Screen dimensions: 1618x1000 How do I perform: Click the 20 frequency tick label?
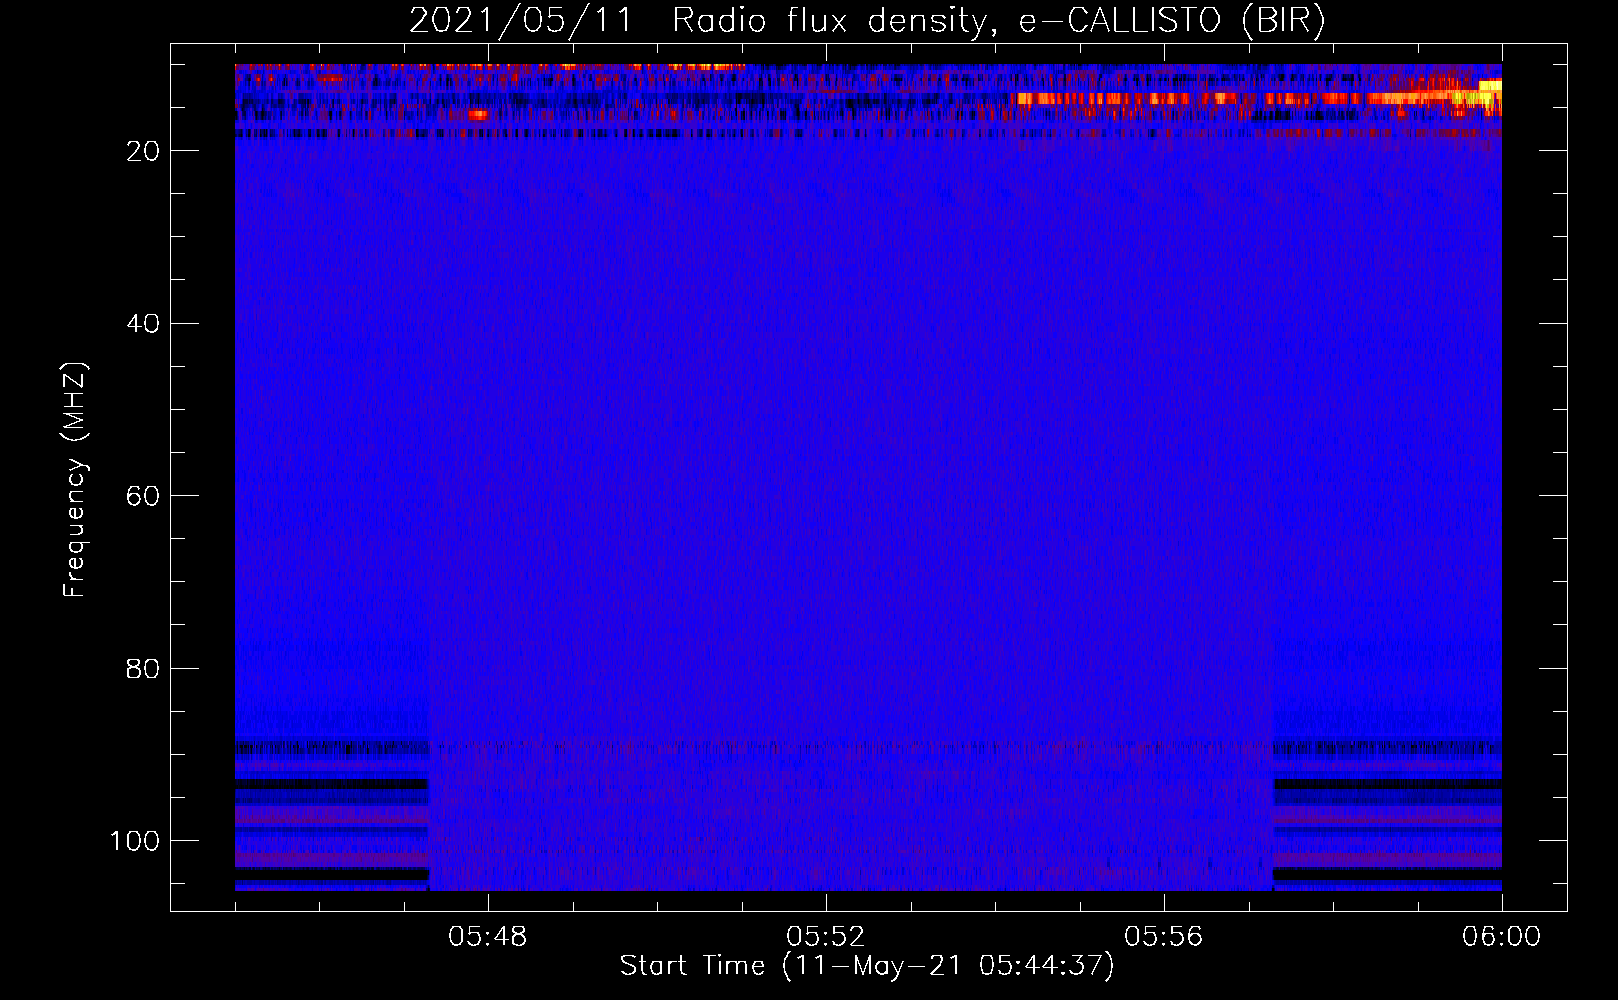coord(144,151)
